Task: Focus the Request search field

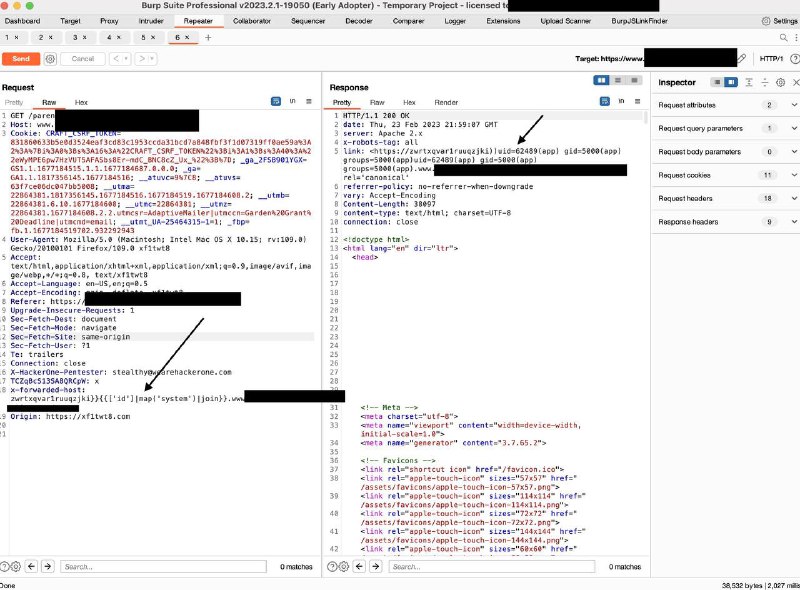Action: [163, 567]
